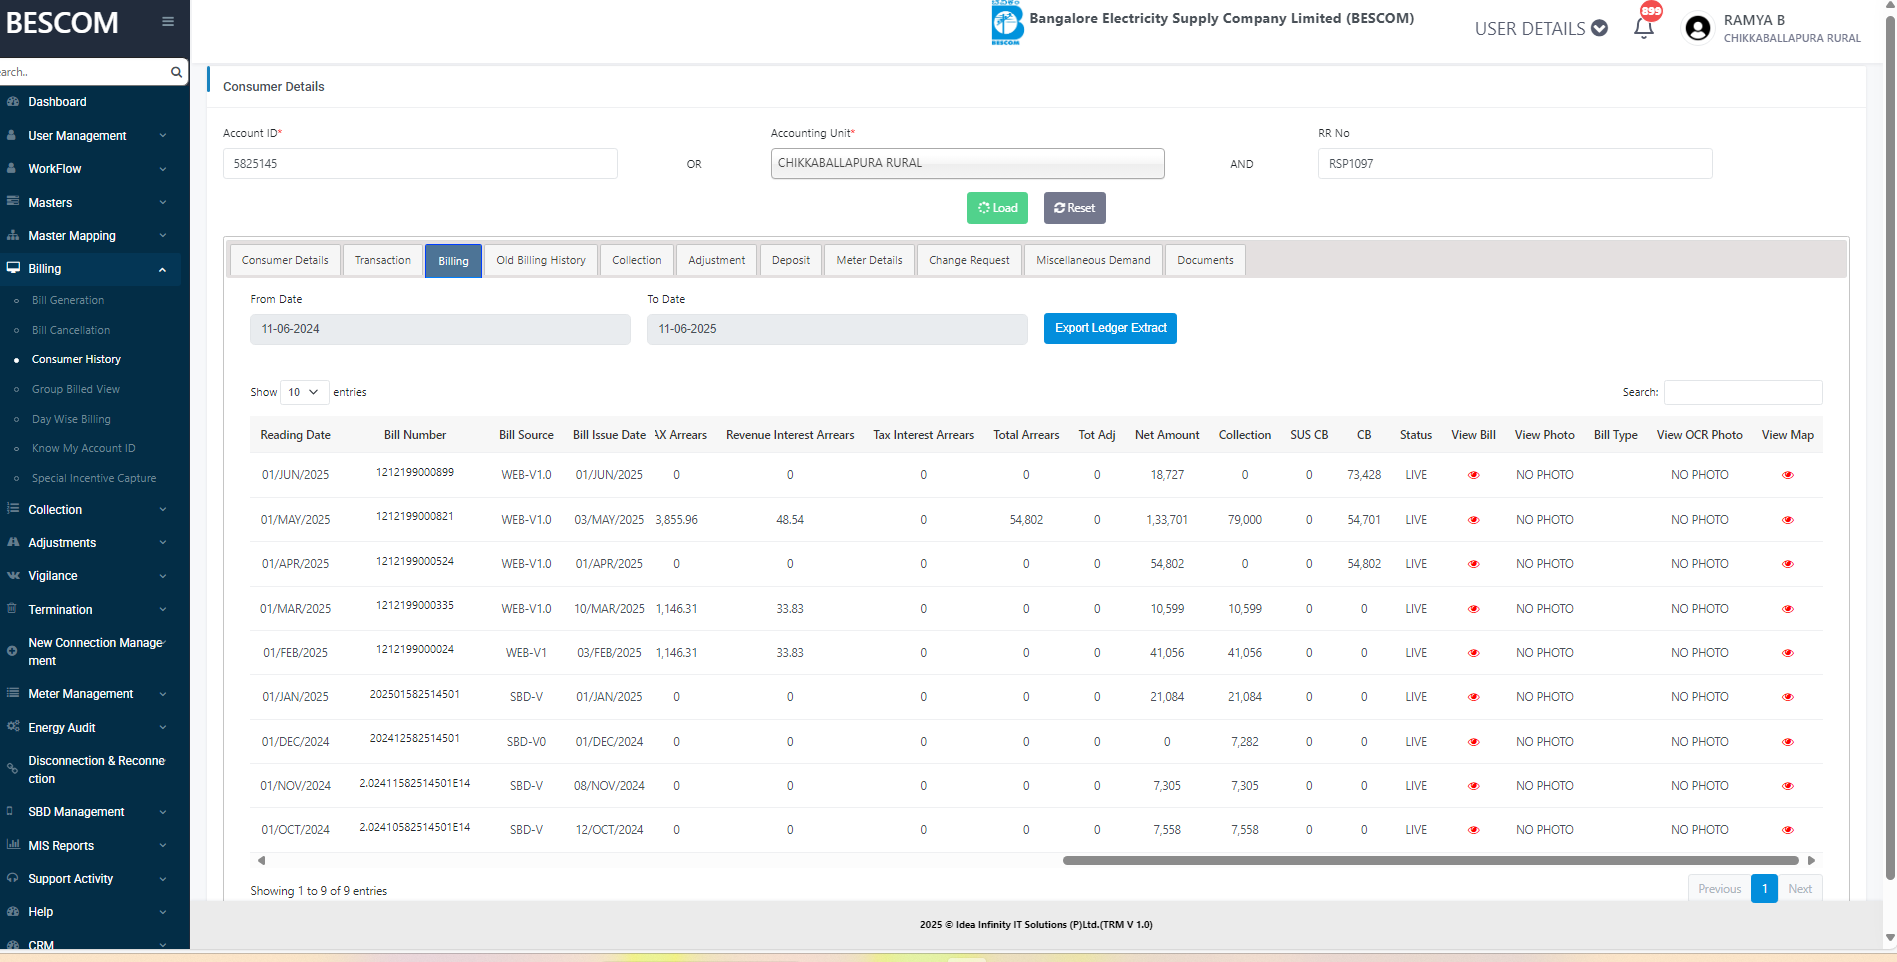This screenshot has height=962, width=1897.
Task: Open Bill Cancellation submenu link
Action: point(71,330)
